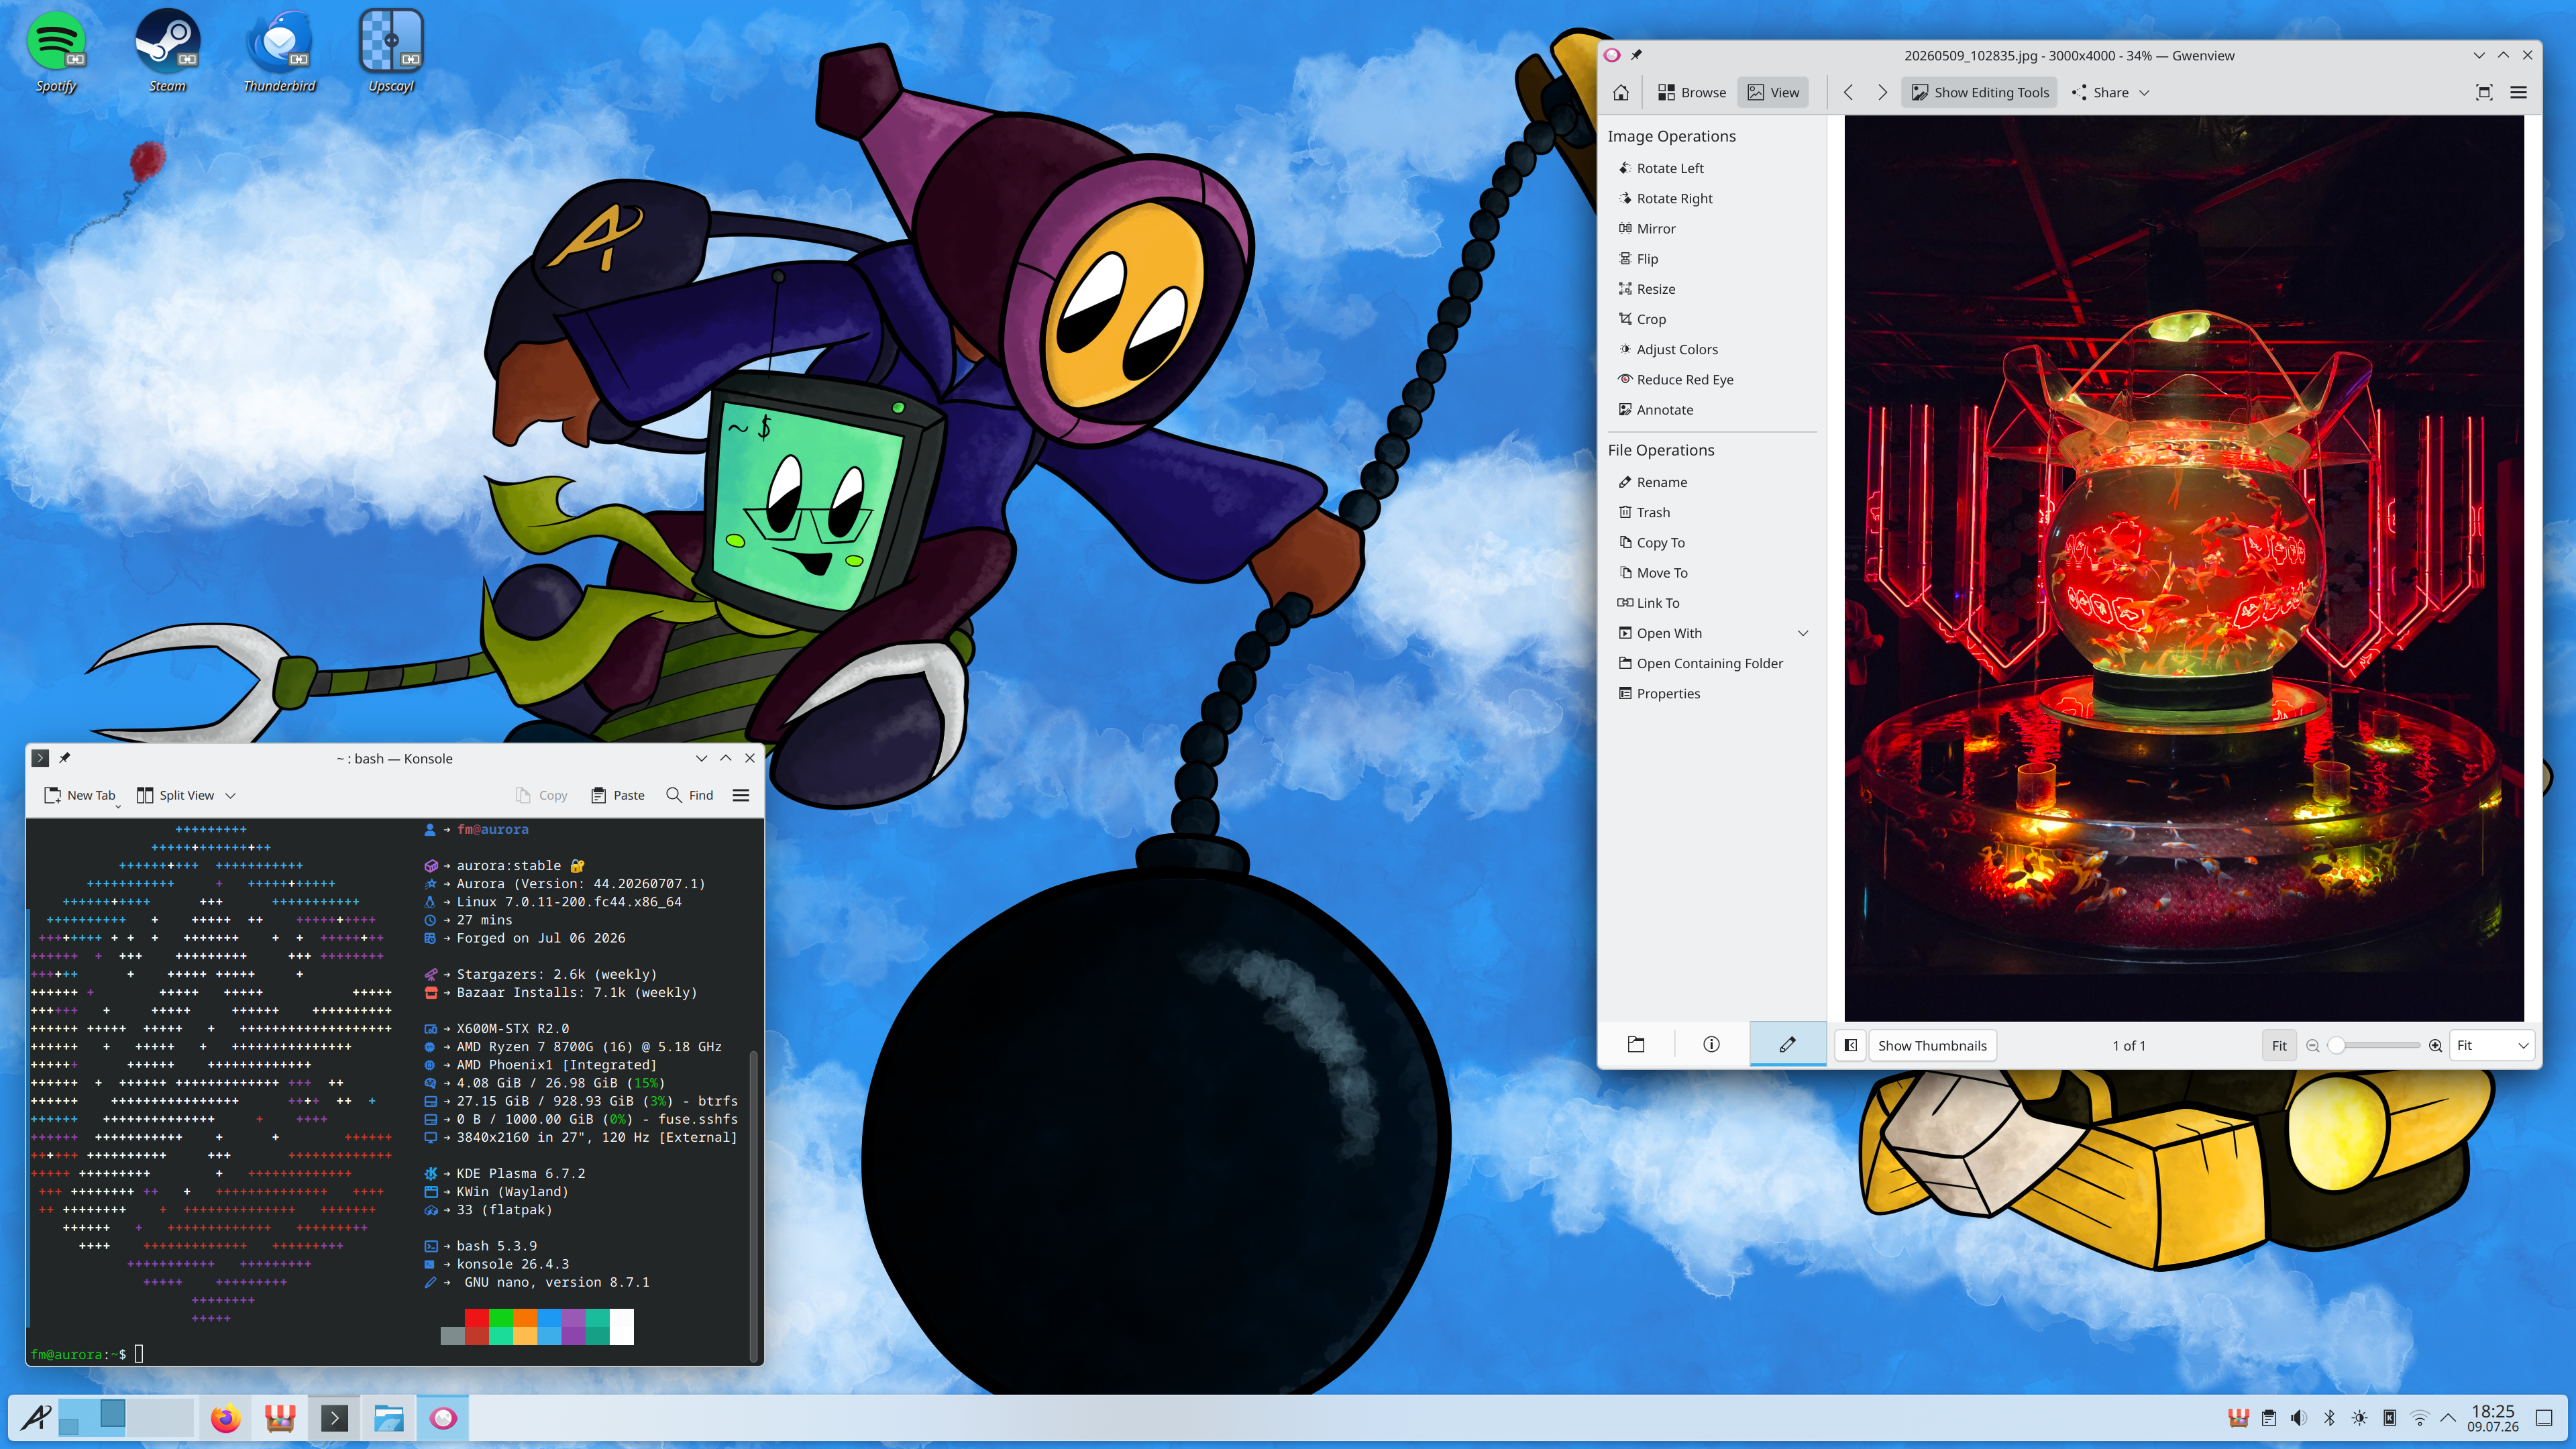The width and height of the screenshot is (2576, 1449).
Task: Switch to Gwenview via taskbar icon
Action: tap(443, 1417)
